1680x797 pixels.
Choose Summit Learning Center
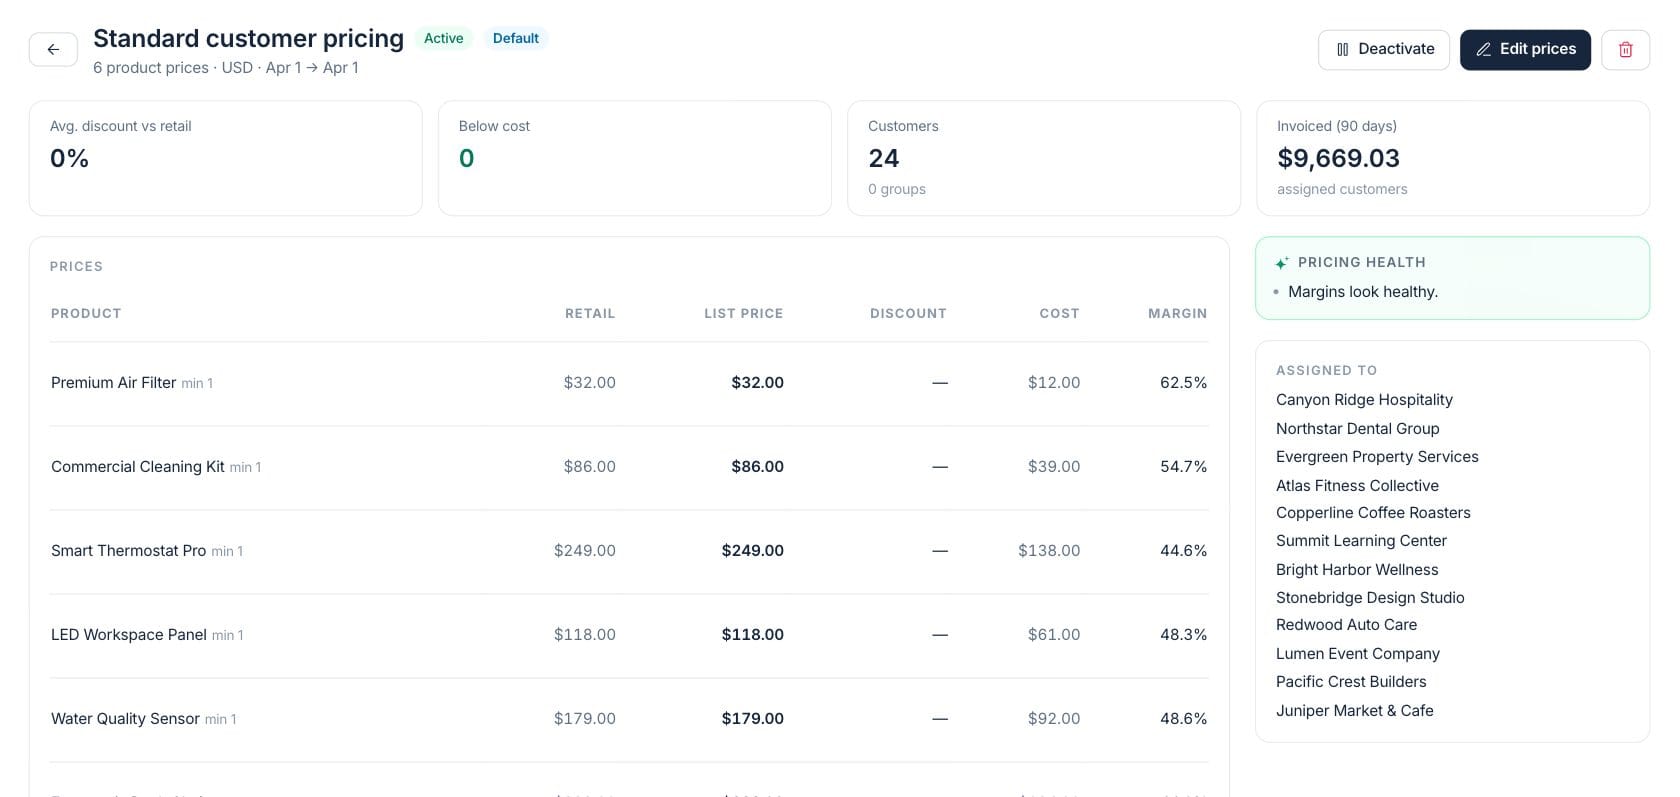pos(1361,541)
